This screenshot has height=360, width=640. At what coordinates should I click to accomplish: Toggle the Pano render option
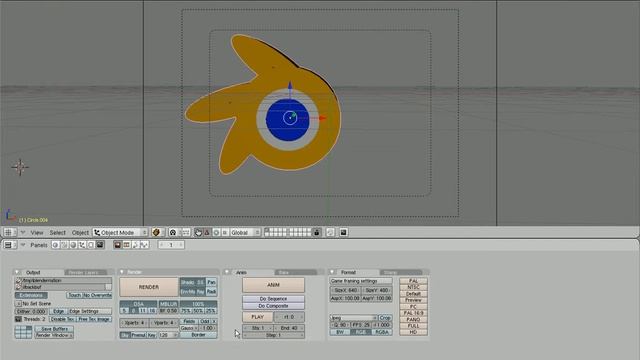[x=211, y=282]
